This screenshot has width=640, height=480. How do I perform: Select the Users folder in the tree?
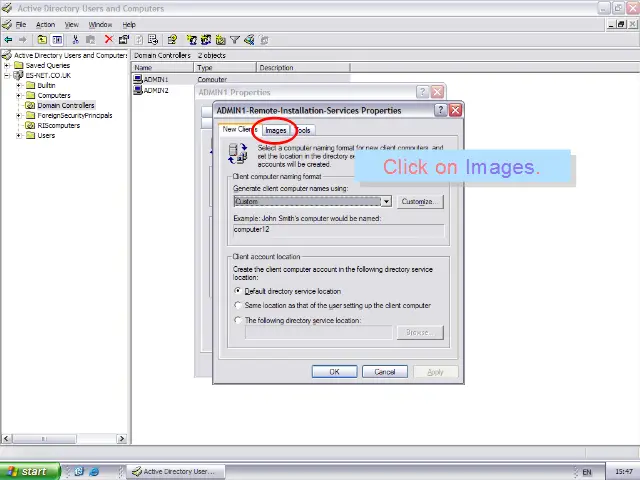tap(46, 136)
